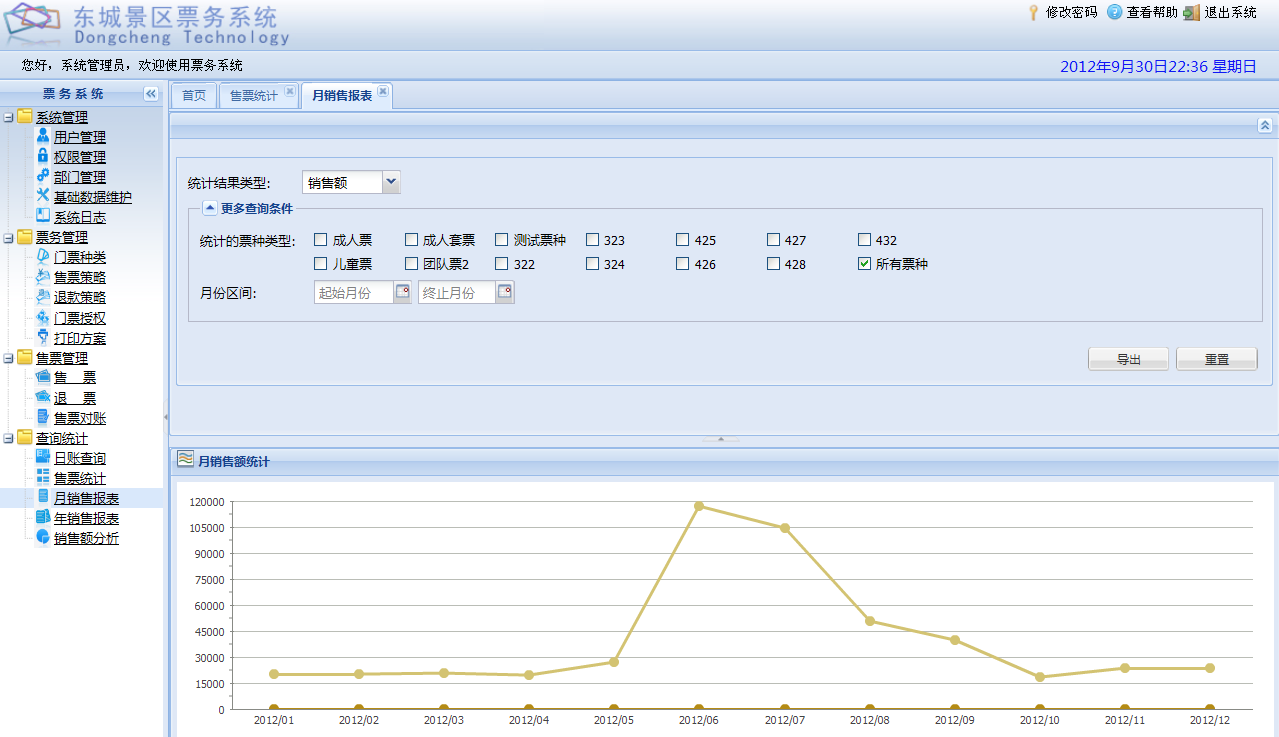Click the 月销售报表 icon in the sidebar tree
The width and height of the screenshot is (1279, 737).
(x=43, y=497)
